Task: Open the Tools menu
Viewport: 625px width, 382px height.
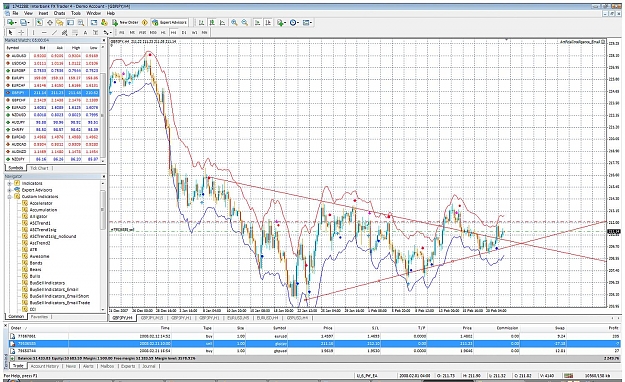Action: tap(76, 13)
